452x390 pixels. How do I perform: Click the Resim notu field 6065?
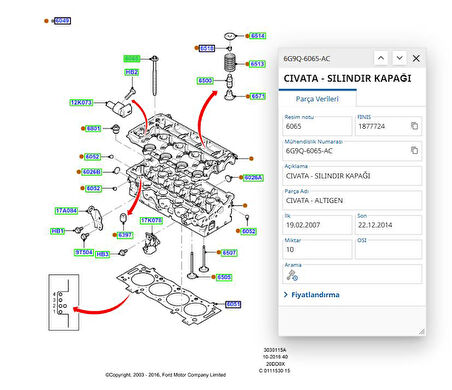[x=317, y=126]
